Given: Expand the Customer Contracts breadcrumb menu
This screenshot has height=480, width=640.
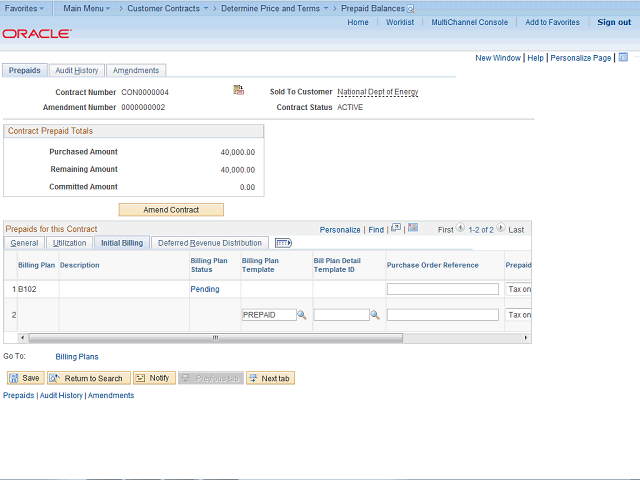Looking at the screenshot, I should (x=168, y=8).
